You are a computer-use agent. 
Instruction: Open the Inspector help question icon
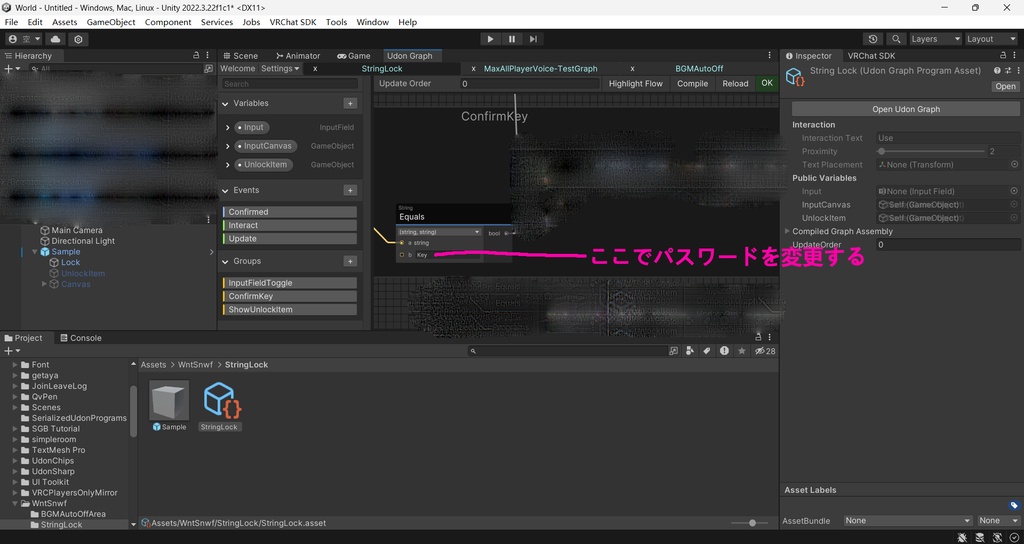997,71
